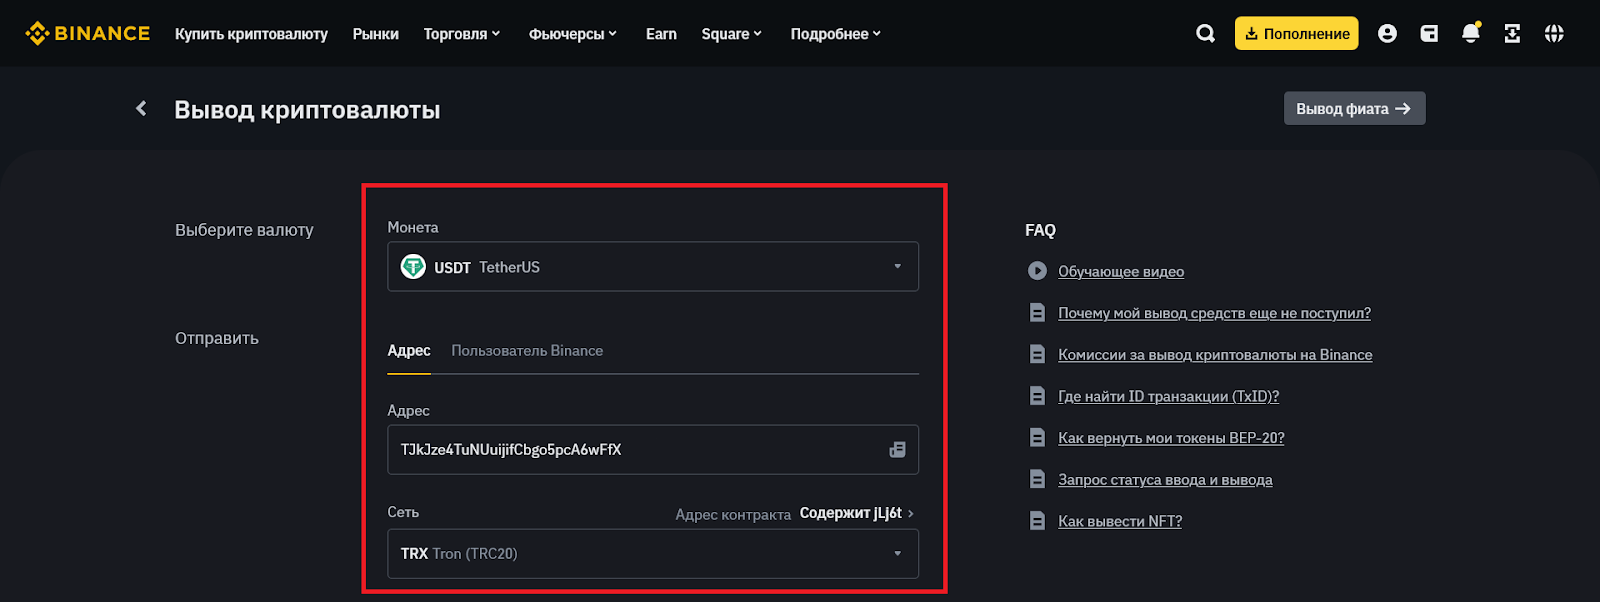Open the search magnifier icon
1600x602 pixels.
1205,34
